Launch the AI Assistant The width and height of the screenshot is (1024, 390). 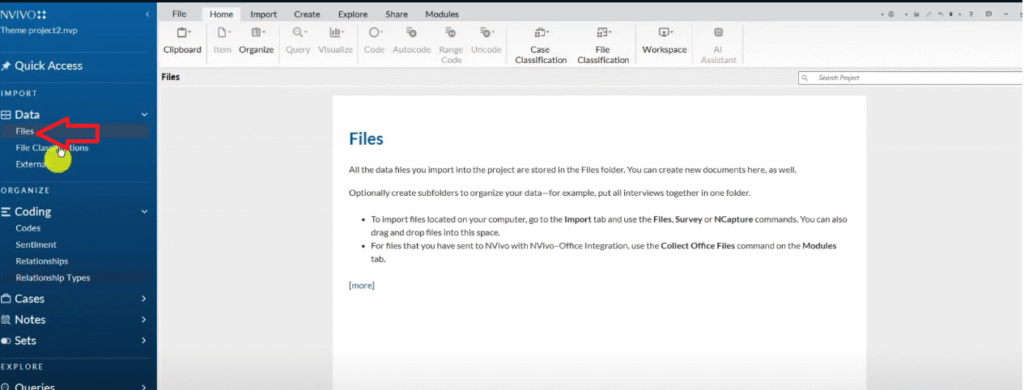718,46
